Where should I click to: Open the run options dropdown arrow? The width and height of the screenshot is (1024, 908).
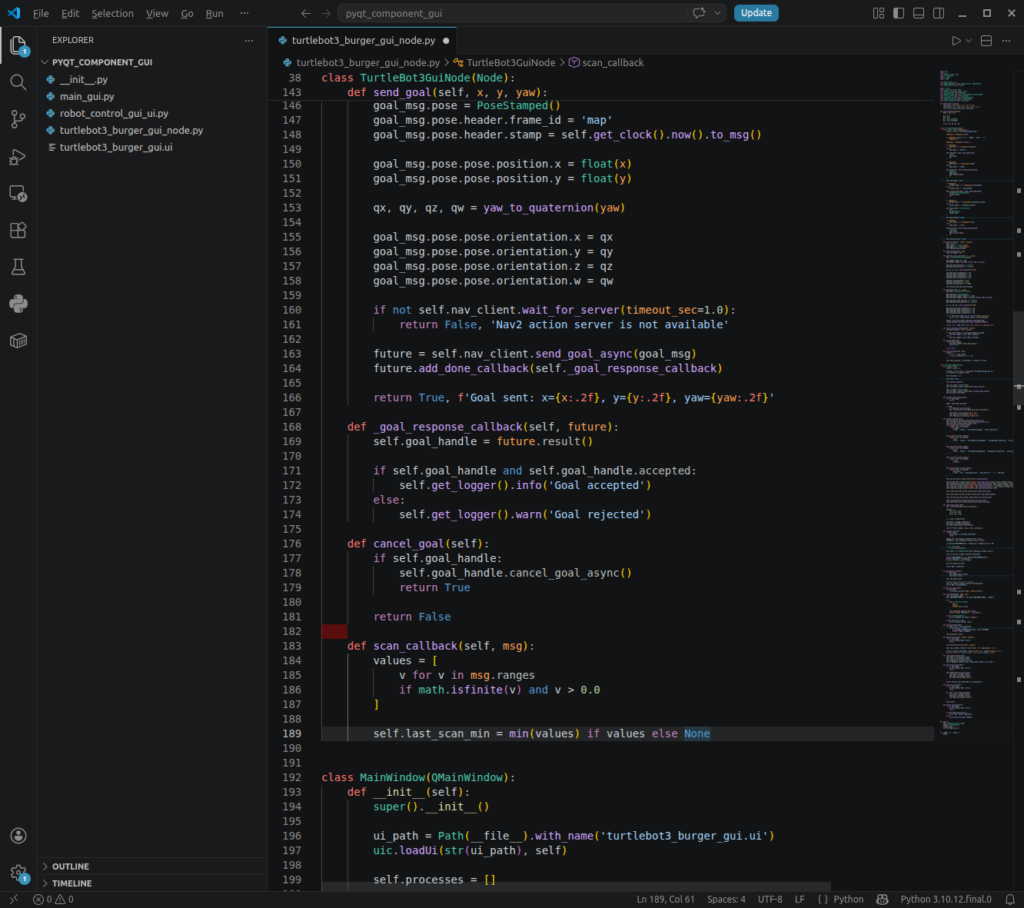[x=969, y=41]
